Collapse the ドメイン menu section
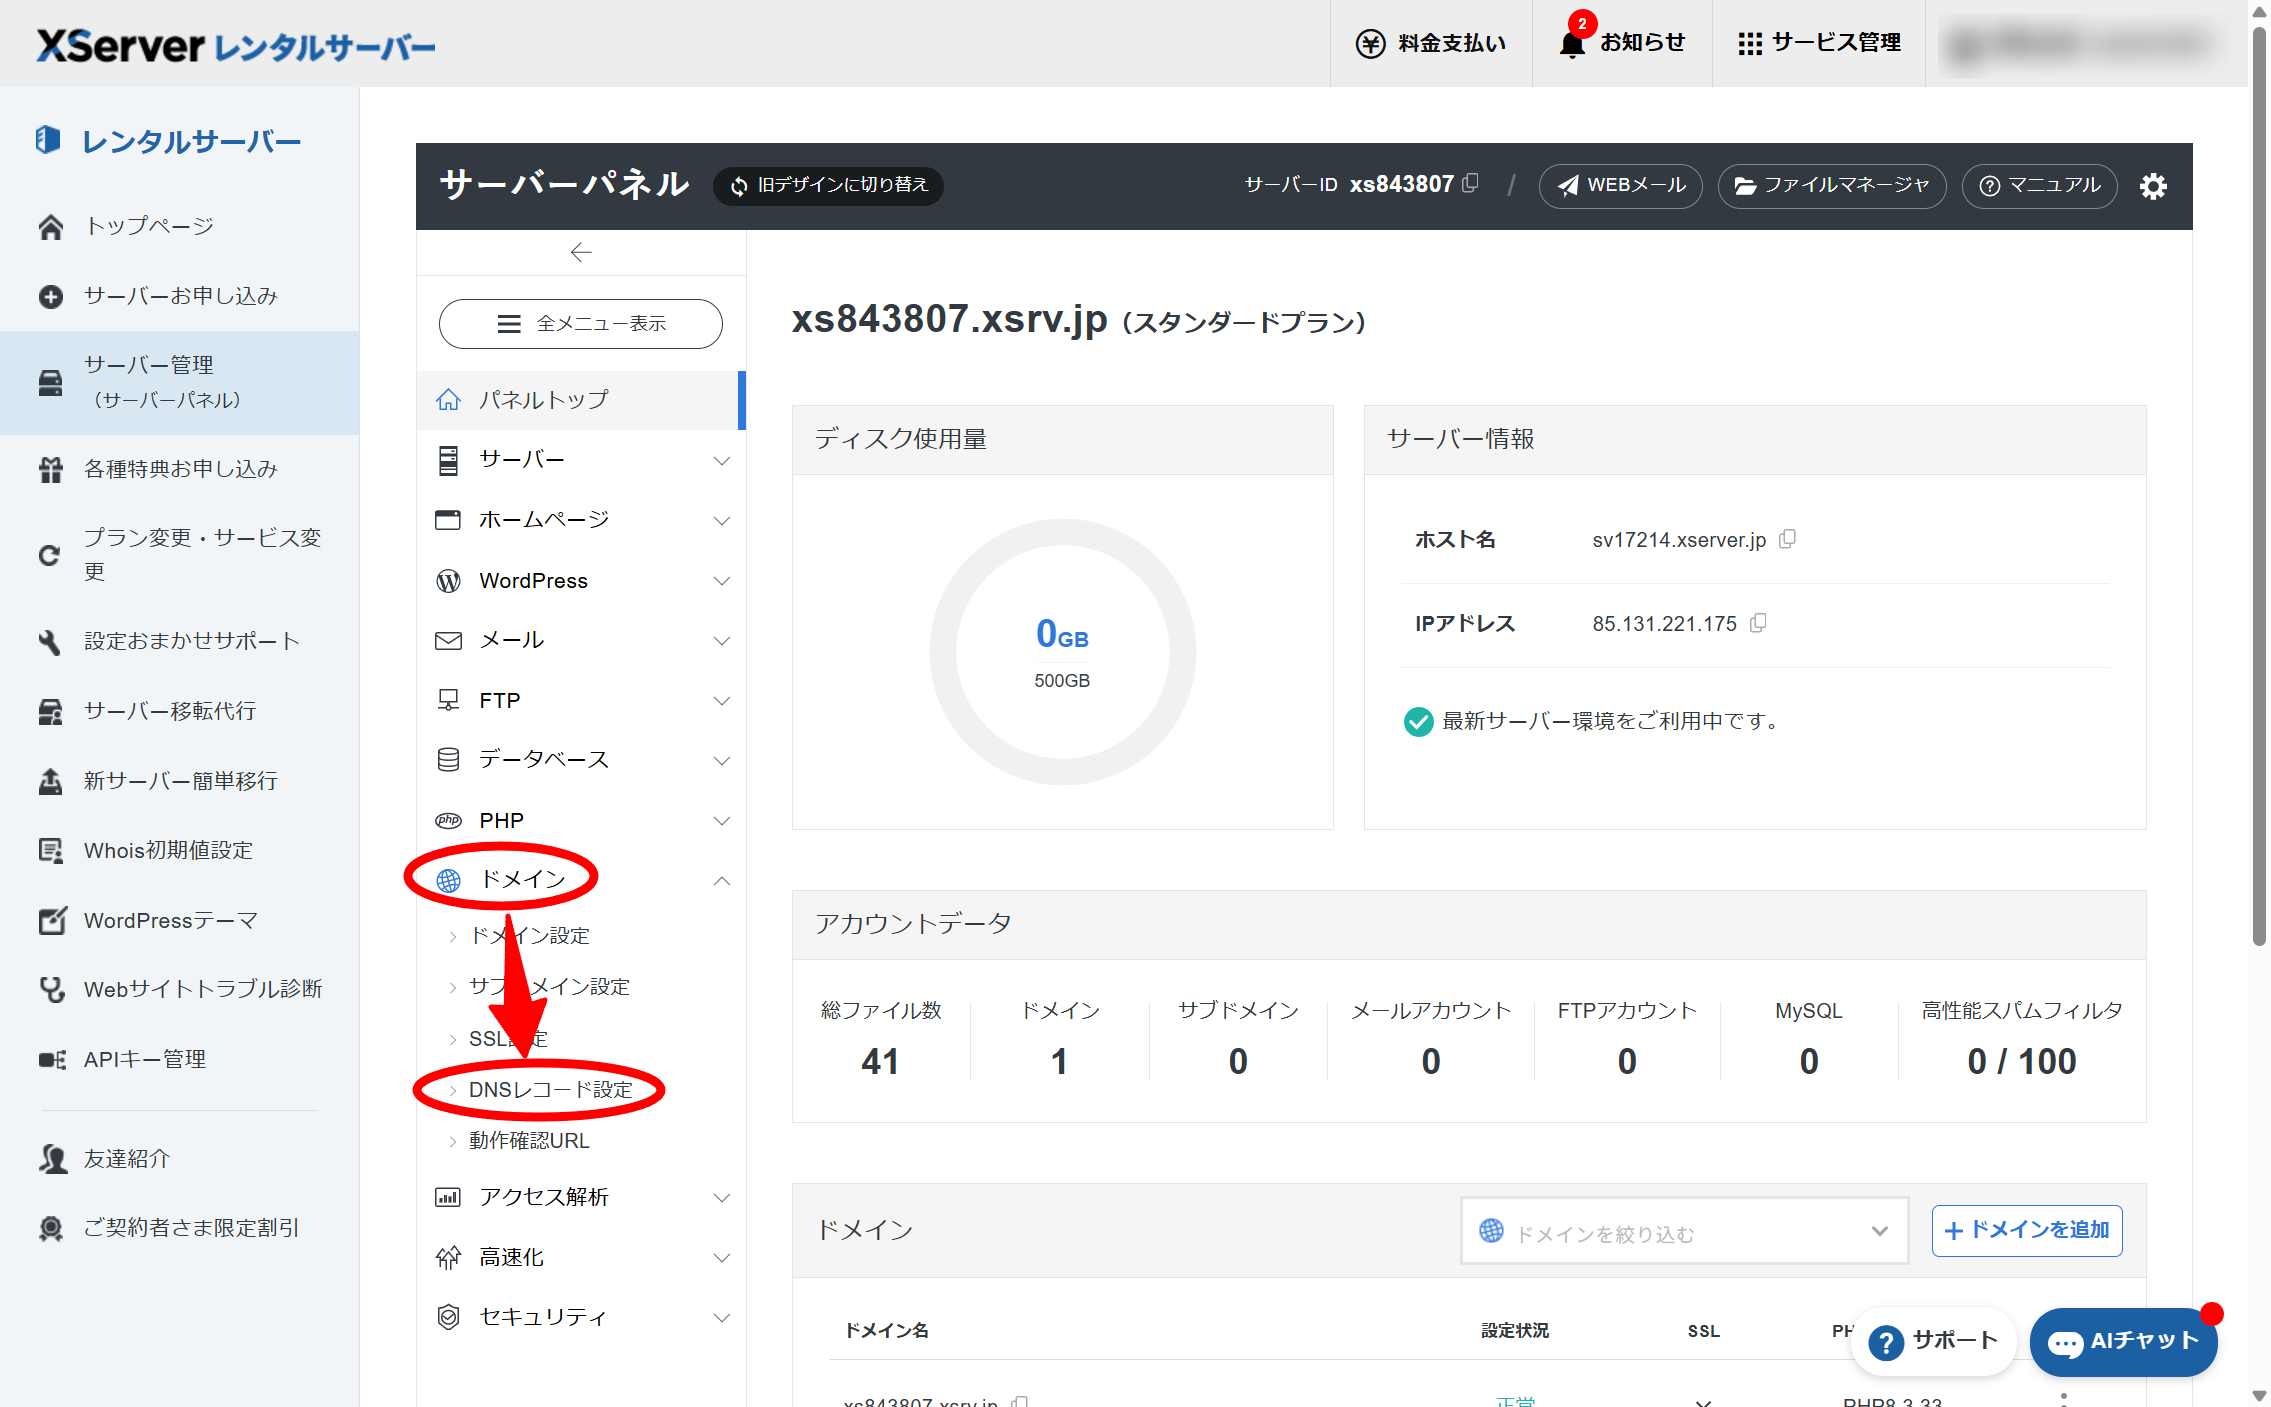The height and width of the screenshot is (1407, 2271). 581,880
